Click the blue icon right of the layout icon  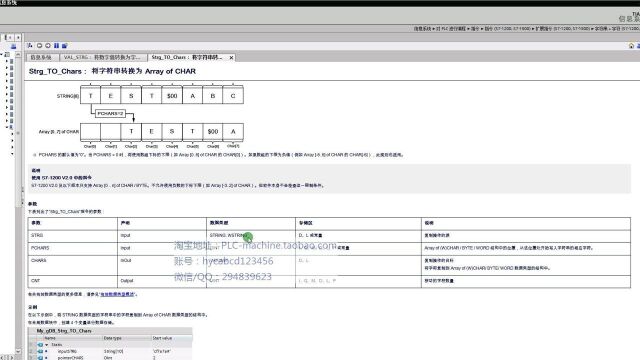(64, 46)
